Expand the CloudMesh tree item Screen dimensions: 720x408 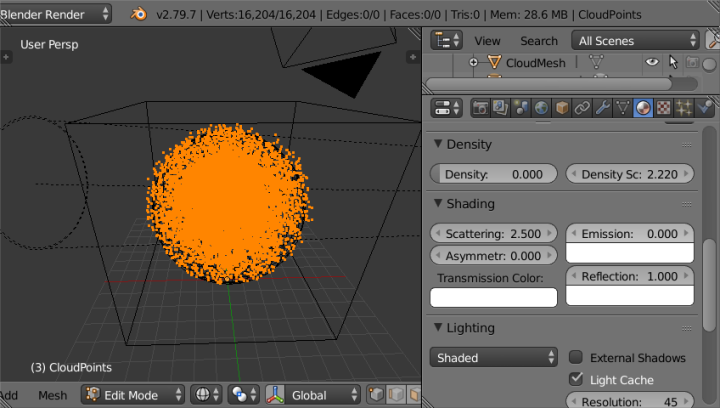[474, 62]
